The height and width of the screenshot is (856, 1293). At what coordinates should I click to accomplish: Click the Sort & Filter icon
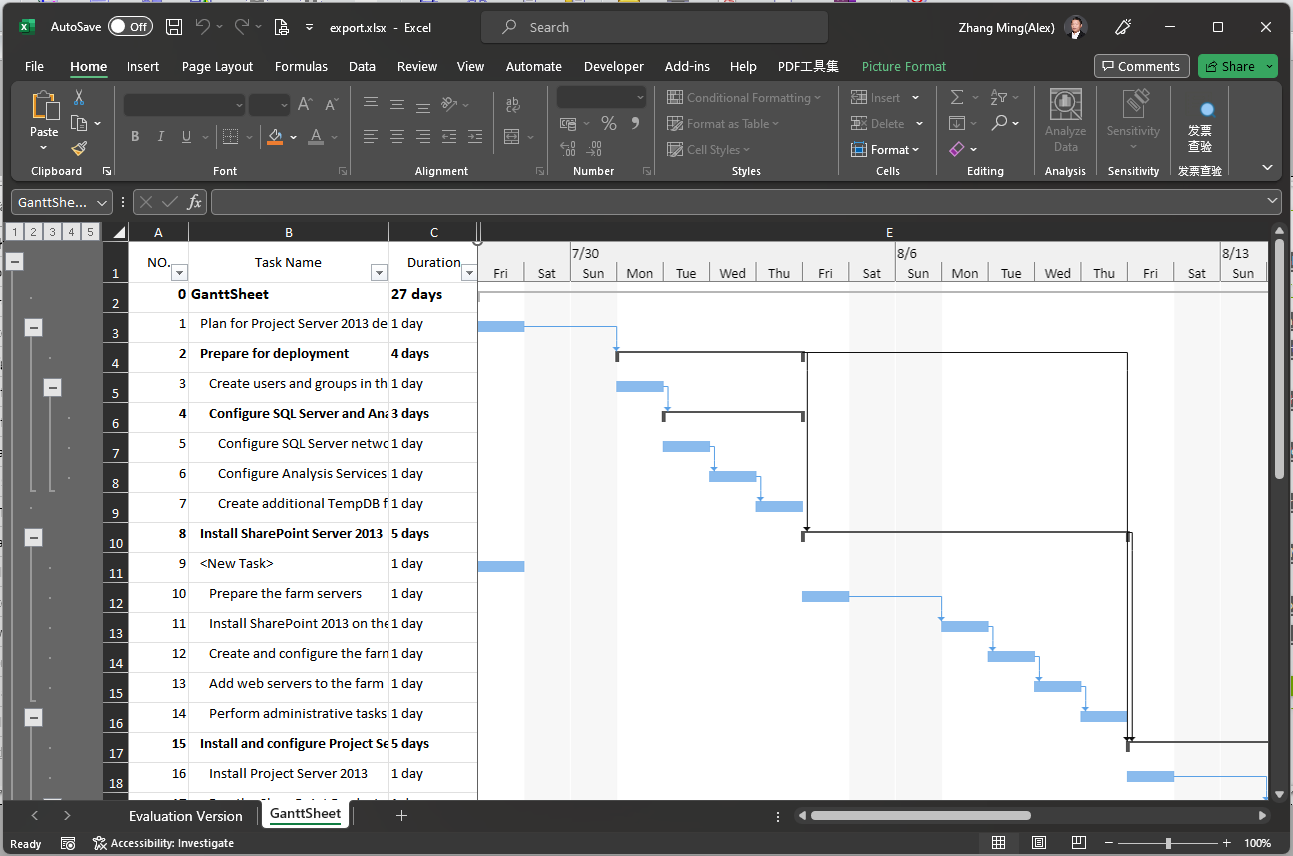click(998, 97)
